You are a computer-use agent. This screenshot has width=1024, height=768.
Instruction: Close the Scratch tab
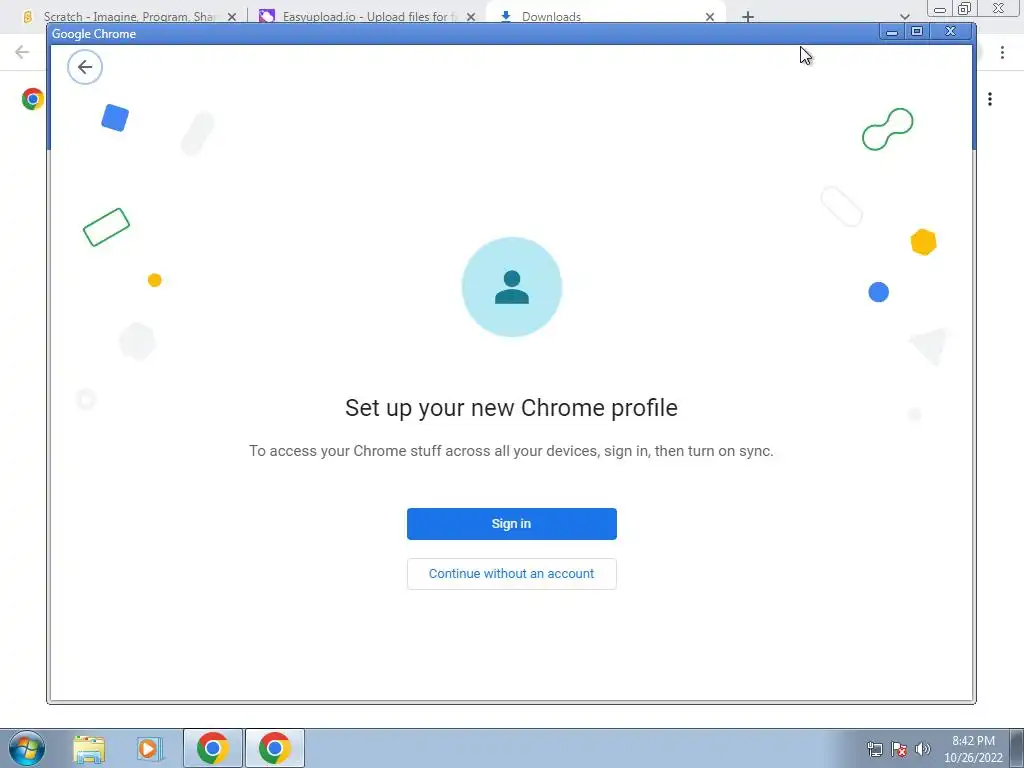pos(232,17)
